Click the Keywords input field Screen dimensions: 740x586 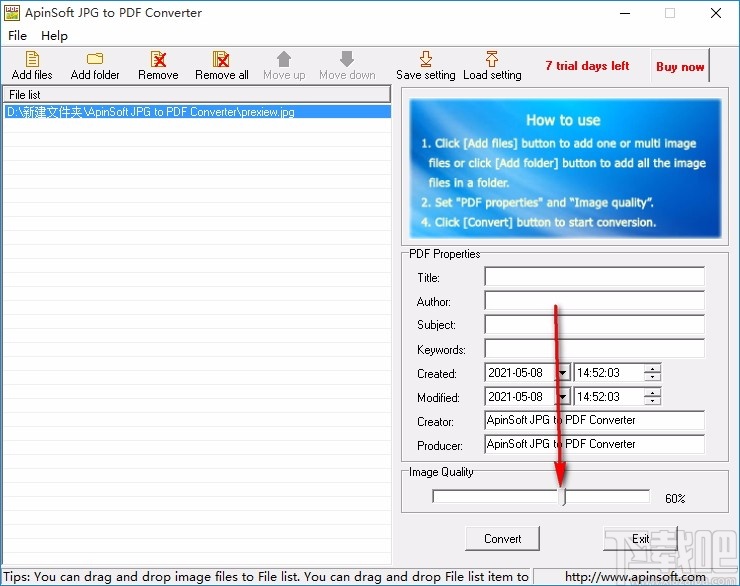594,349
